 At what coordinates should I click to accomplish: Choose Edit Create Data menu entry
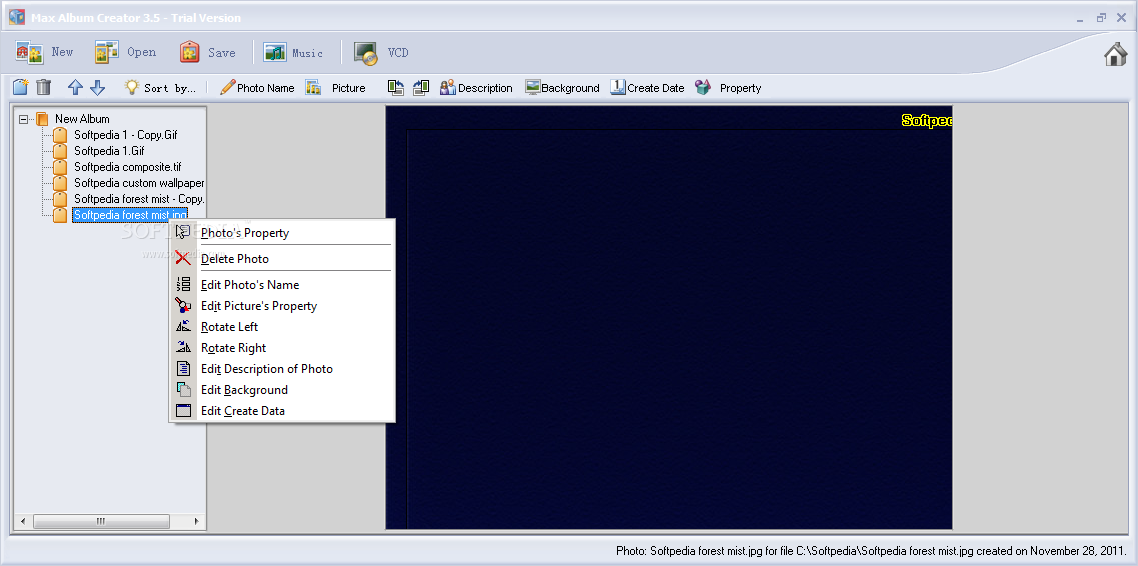282,411
